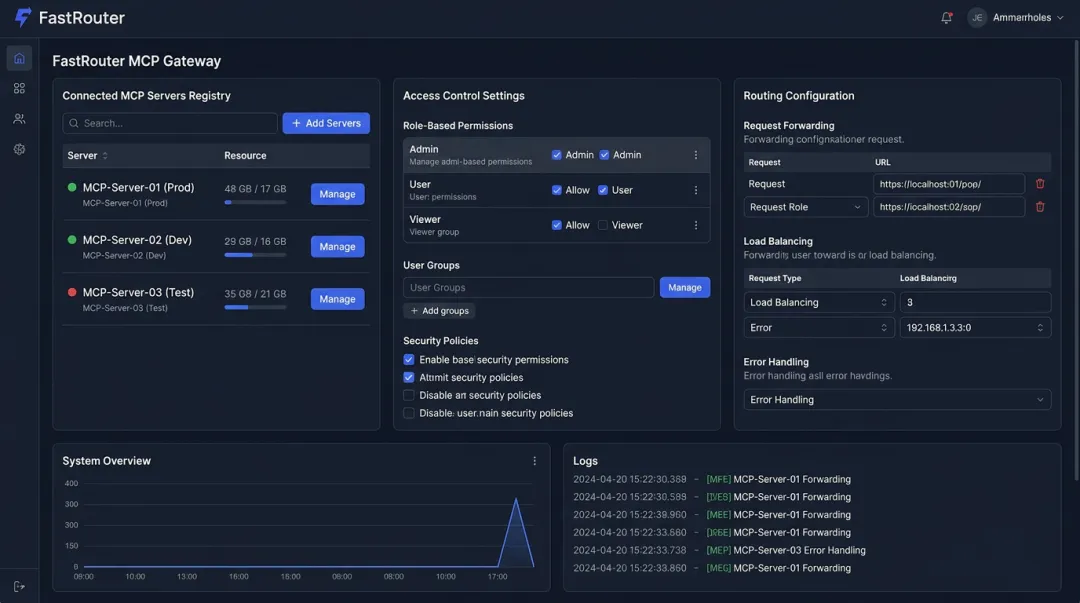Click the Request Type column header
The image size is (1080, 603).
(775, 278)
